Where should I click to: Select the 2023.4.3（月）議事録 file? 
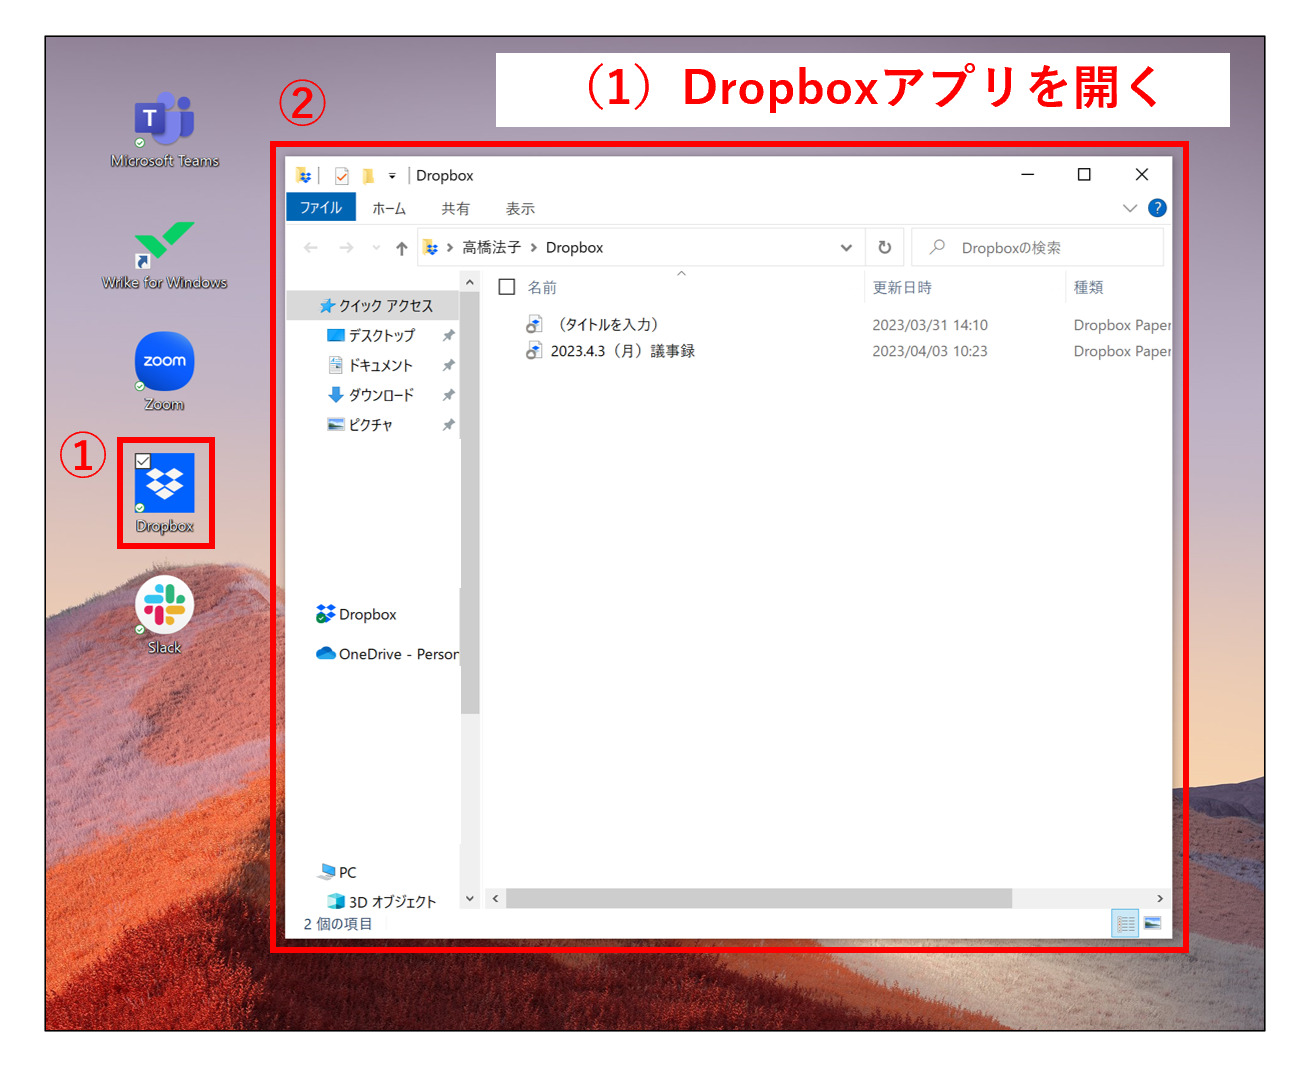coord(622,351)
